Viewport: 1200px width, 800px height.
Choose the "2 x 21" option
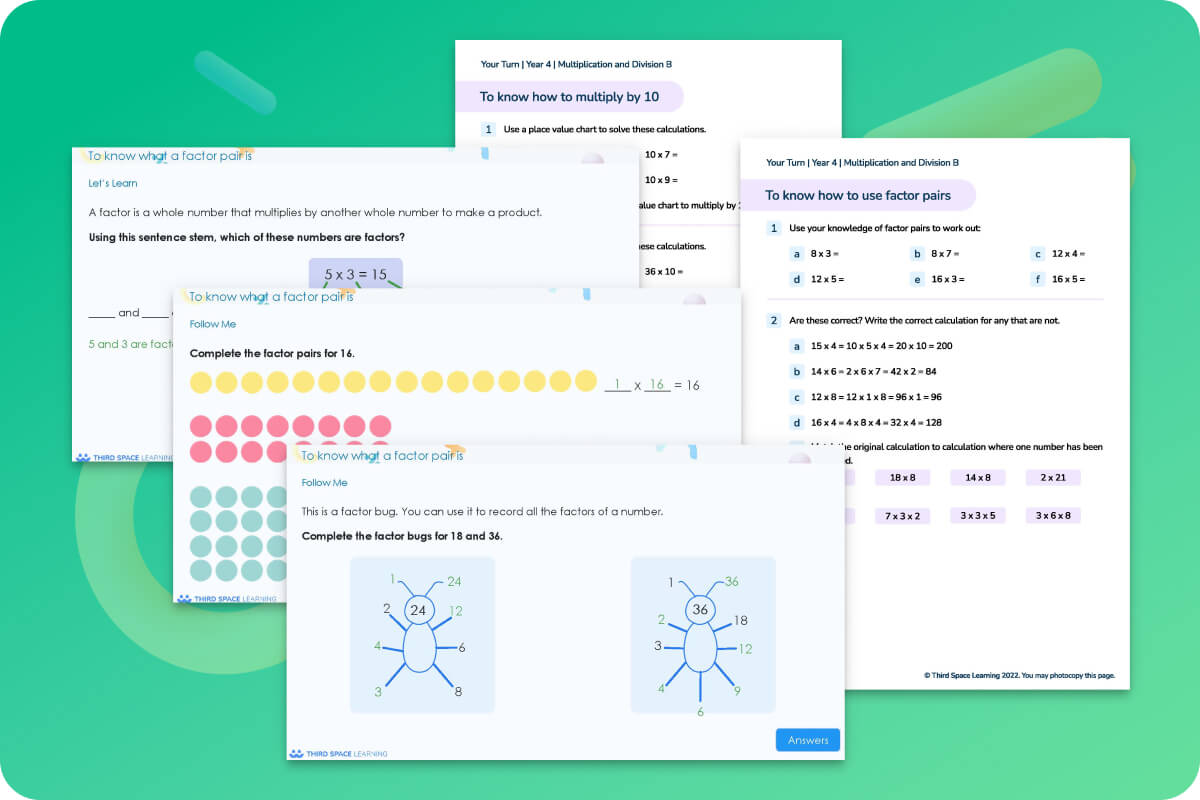1052,477
